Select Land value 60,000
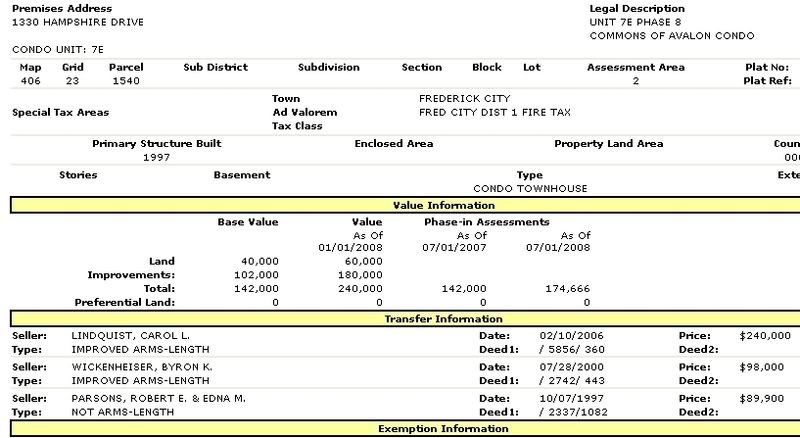 [364, 261]
